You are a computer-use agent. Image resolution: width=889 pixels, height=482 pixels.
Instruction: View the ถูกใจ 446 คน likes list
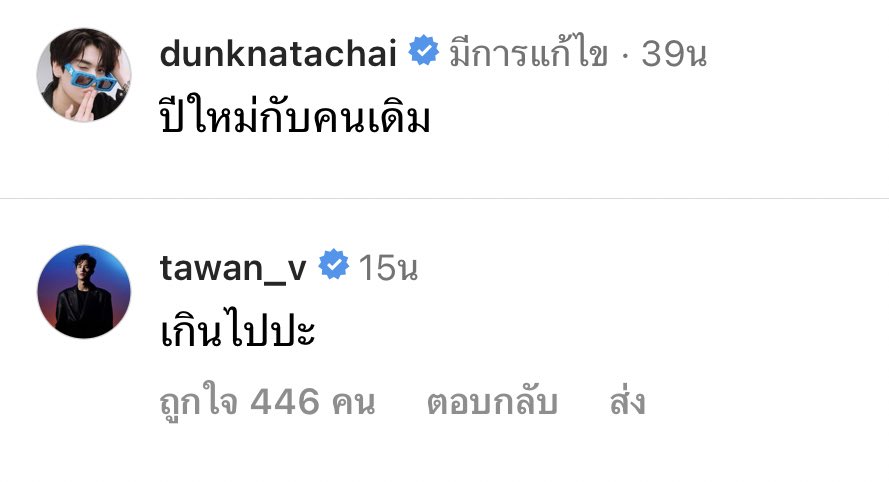(268, 401)
